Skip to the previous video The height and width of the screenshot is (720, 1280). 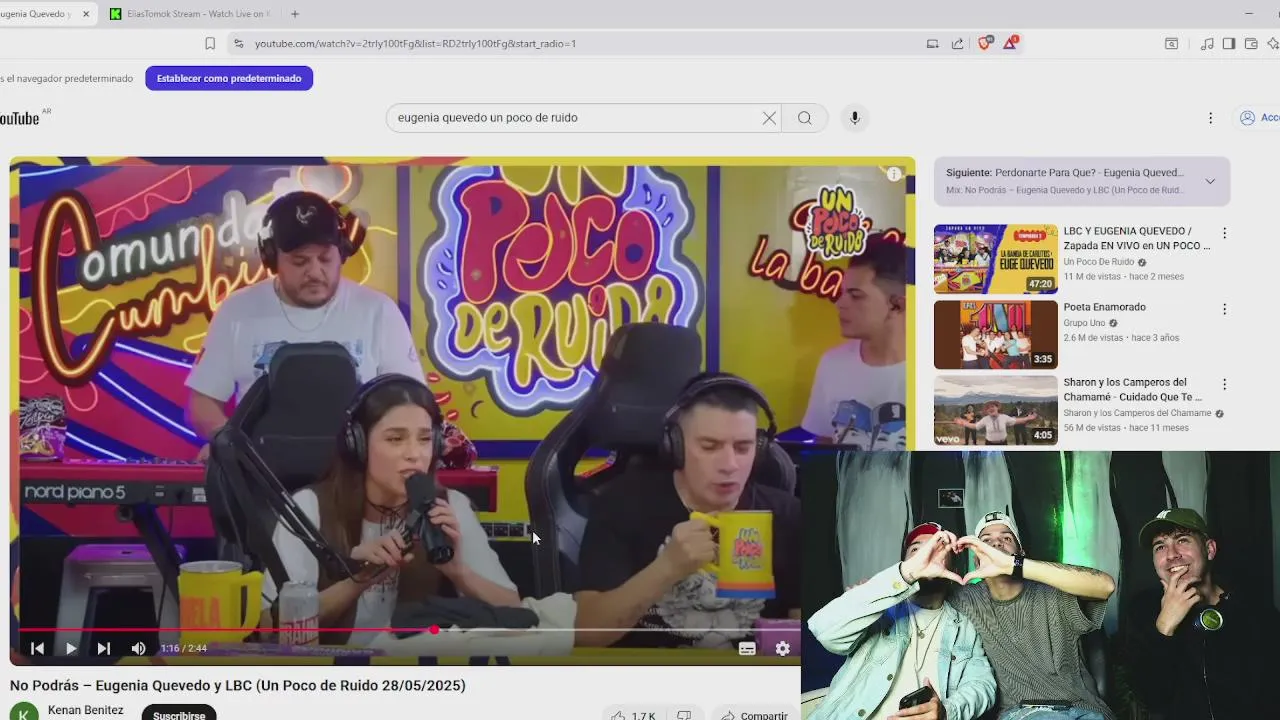coord(37,648)
